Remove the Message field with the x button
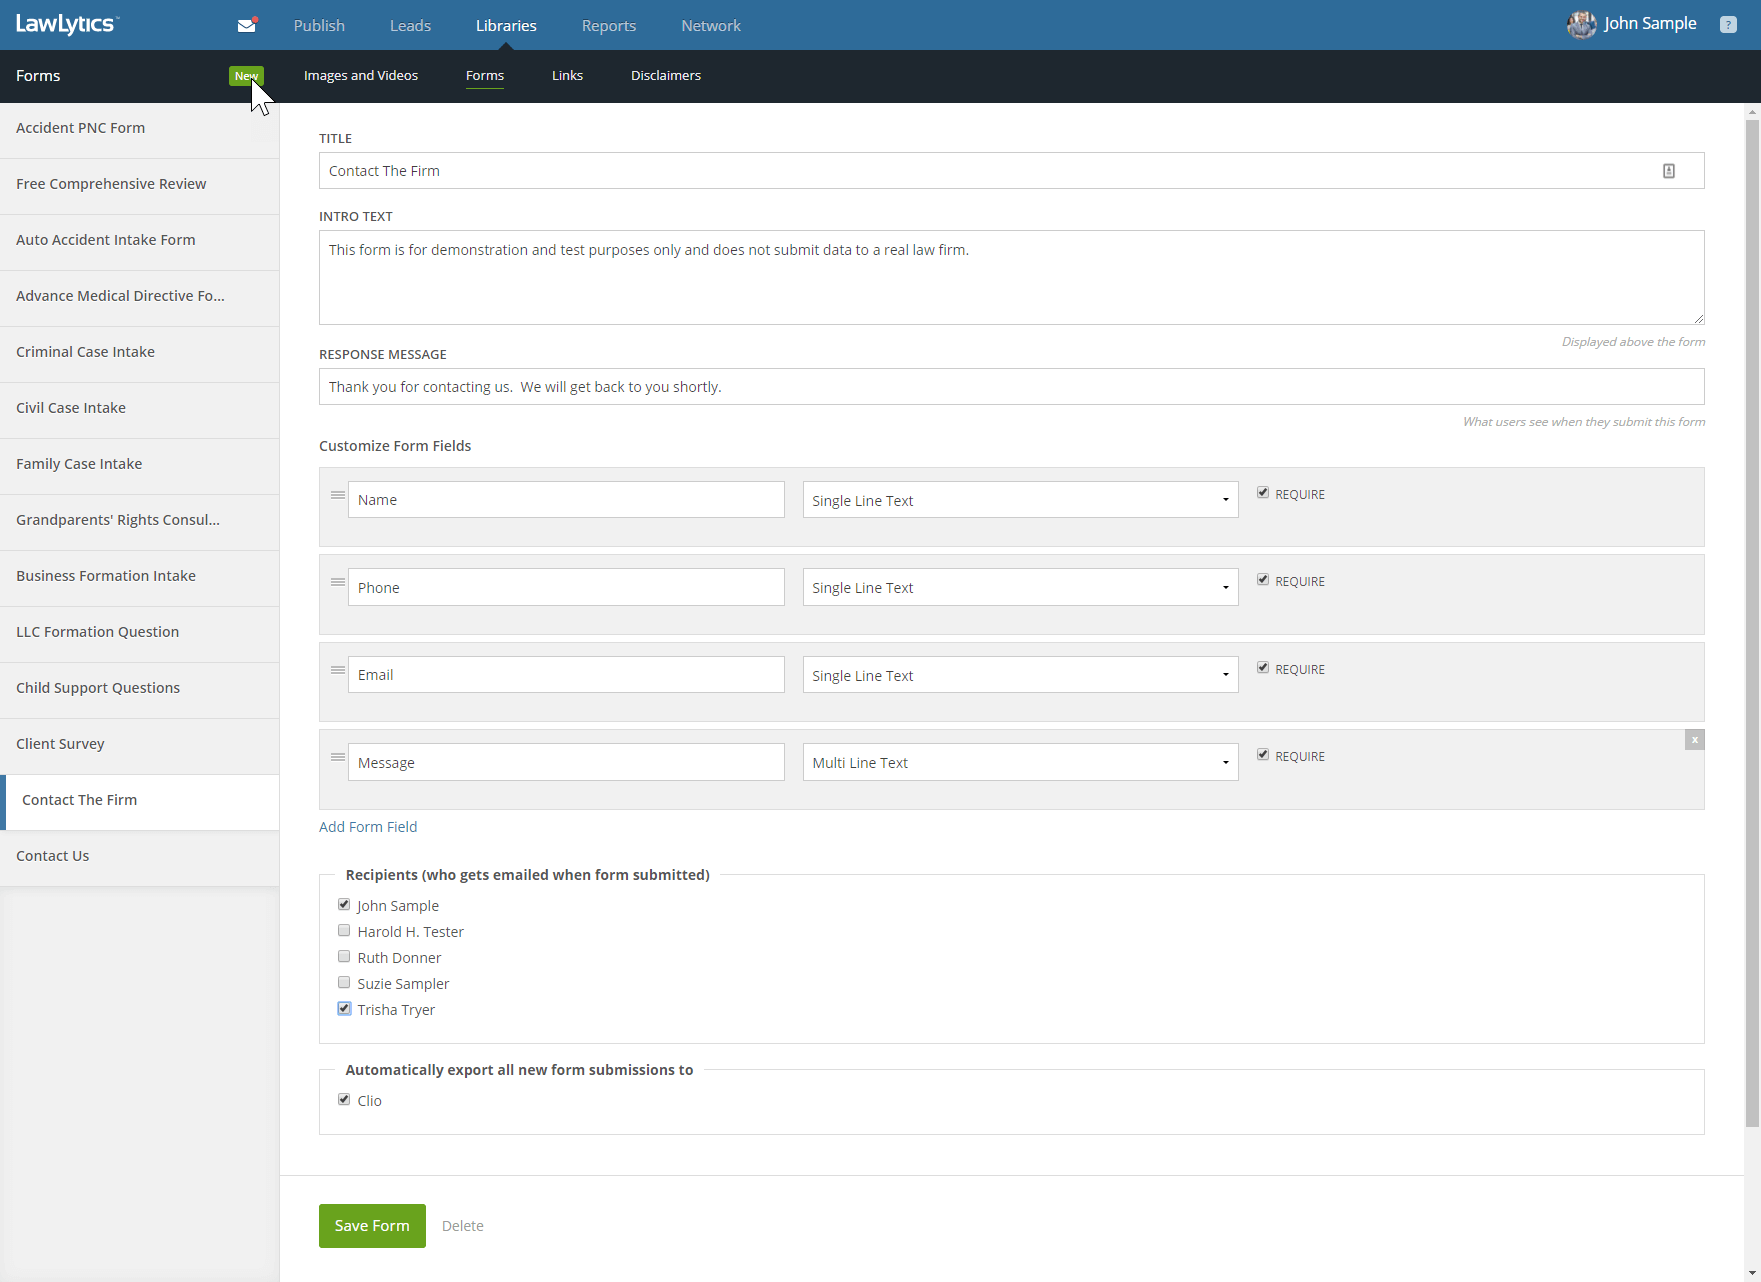The width and height of the screenshot is (1761, 1282). 1694,740
